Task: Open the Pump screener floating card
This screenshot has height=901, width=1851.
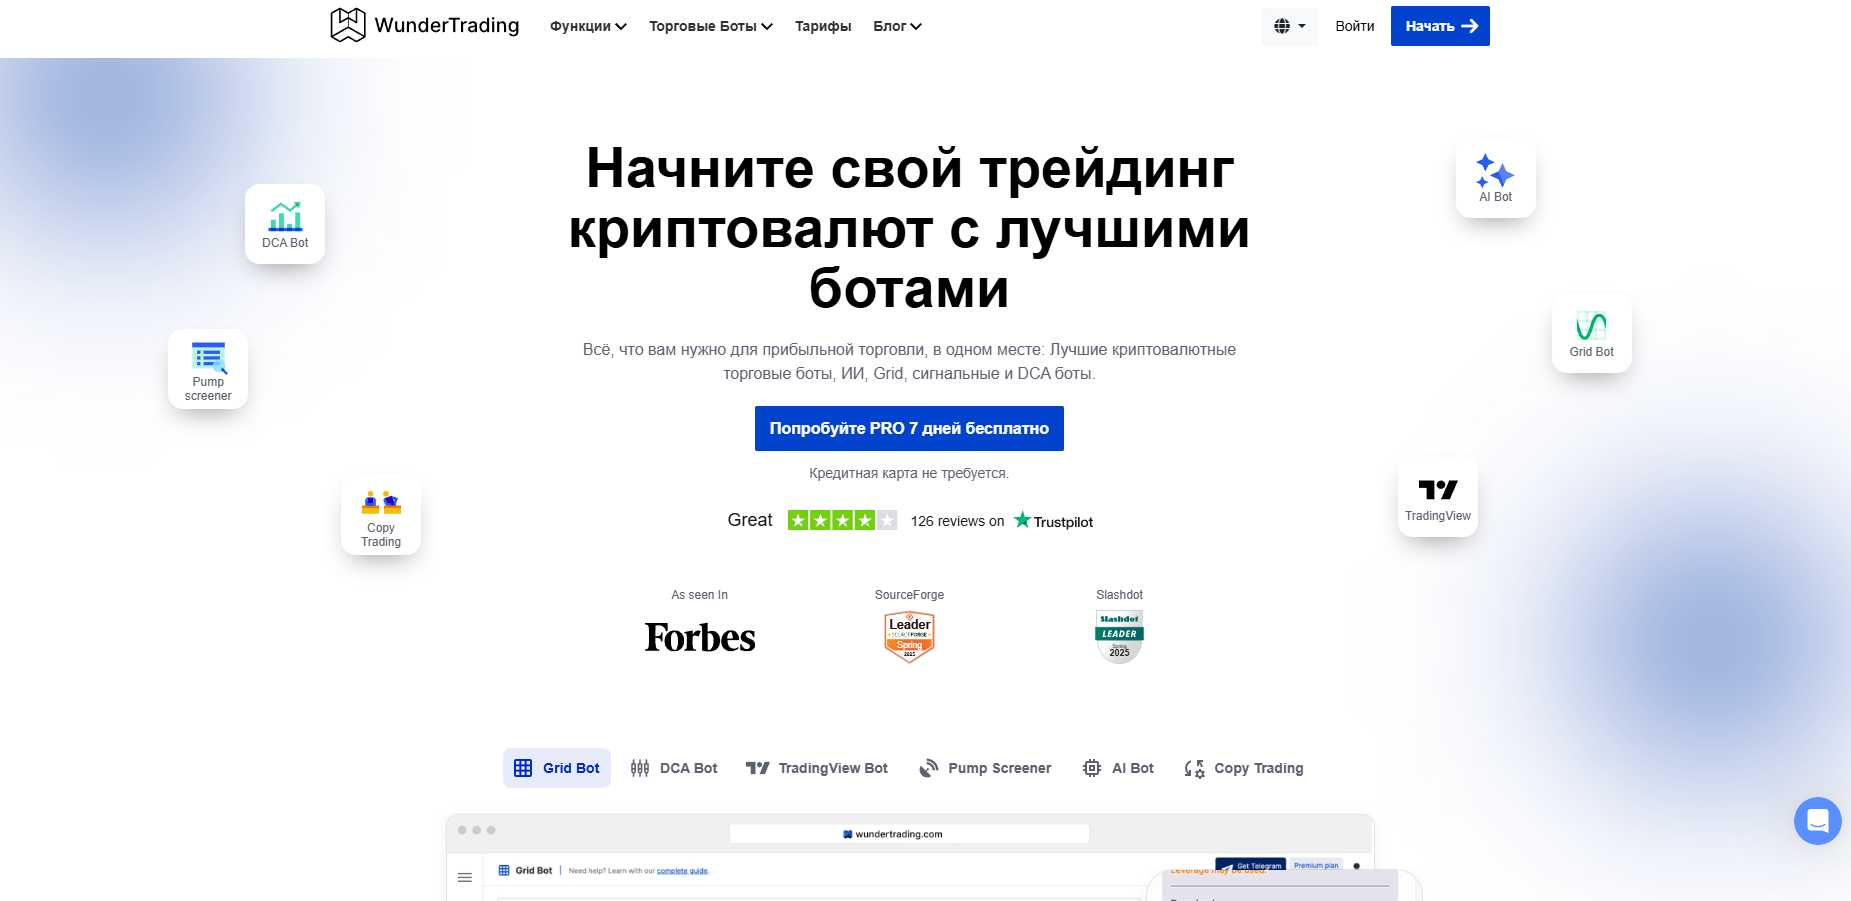Action: click(208, 369)
